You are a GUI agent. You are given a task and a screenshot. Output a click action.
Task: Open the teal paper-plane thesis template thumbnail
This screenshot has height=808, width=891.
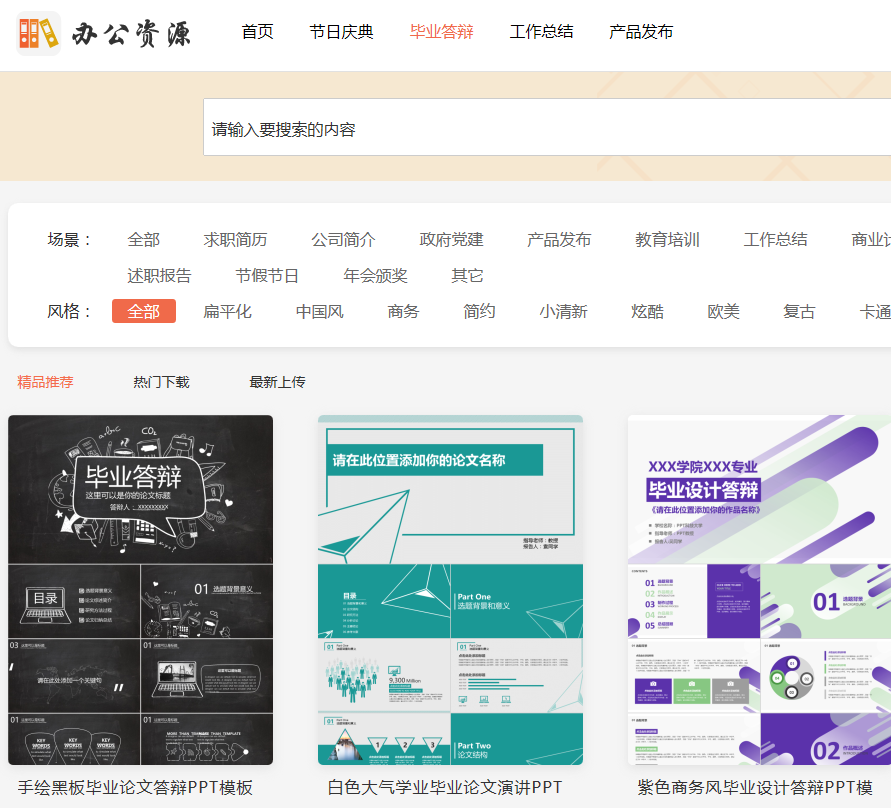tap(450, 590)
